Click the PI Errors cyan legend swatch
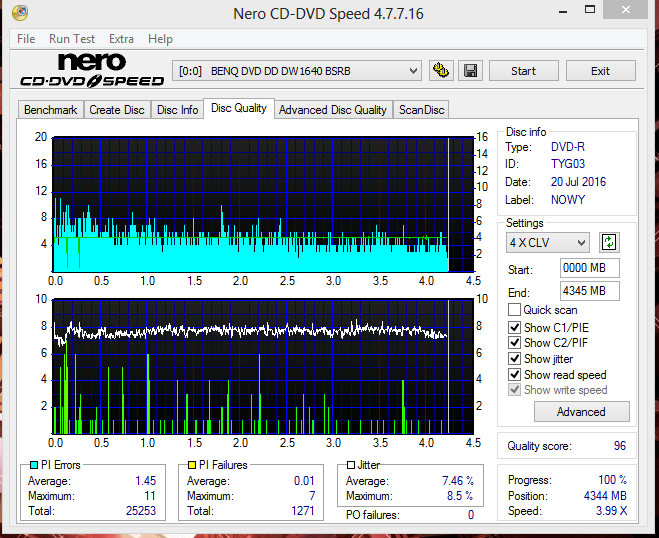The height and width of the screenshot is (538, 659). click(34, 465)
